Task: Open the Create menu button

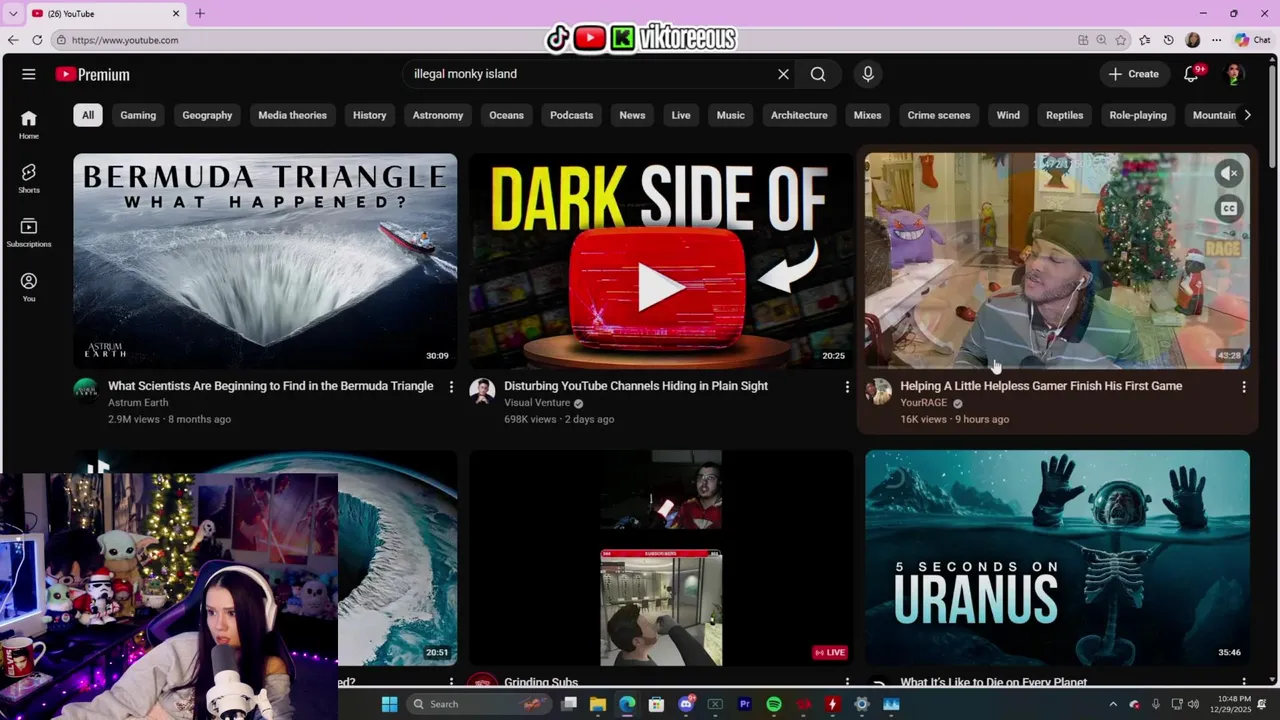Action: (1134, 74)
